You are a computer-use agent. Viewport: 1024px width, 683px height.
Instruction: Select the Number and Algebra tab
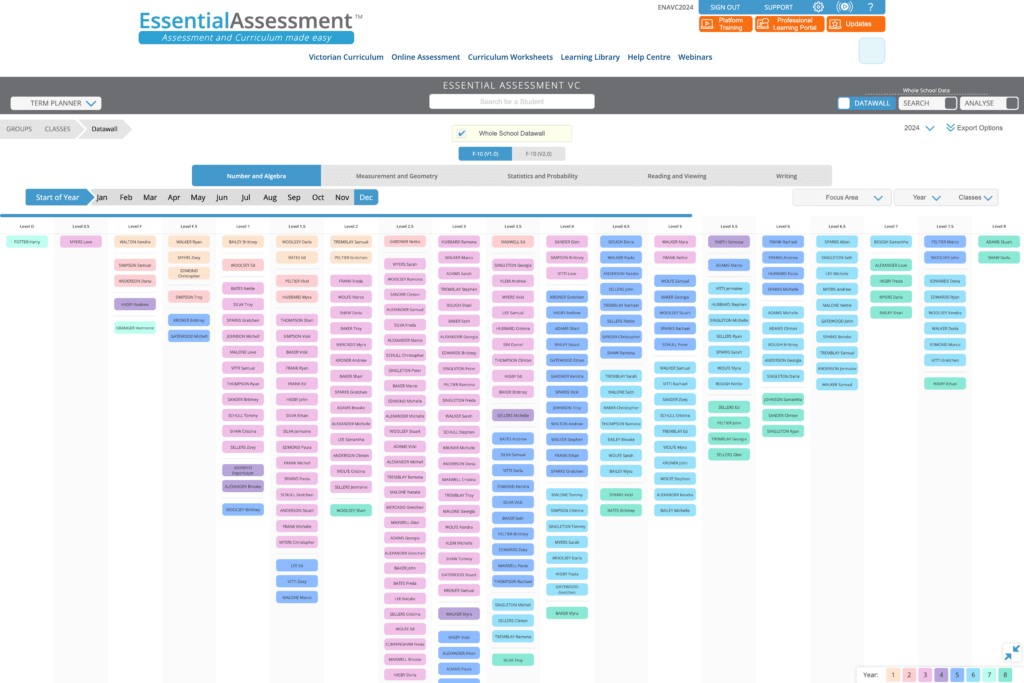(256, 176)
